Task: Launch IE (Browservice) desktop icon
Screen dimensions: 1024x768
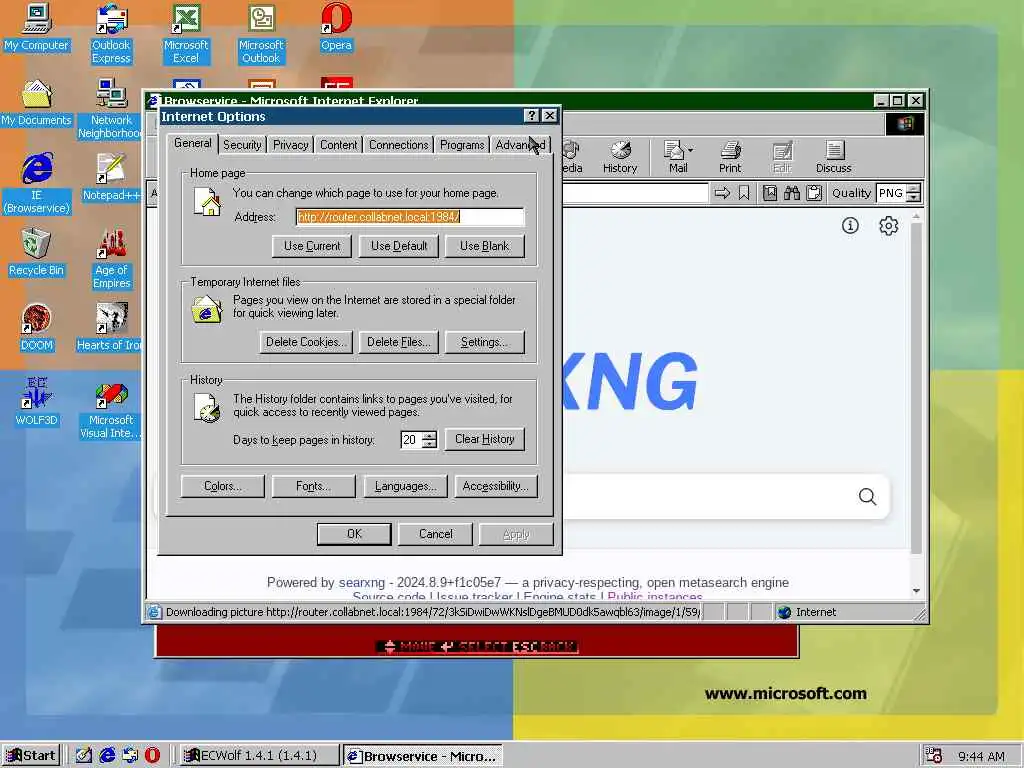Action: pyautogui.click(x=37, y=184)
